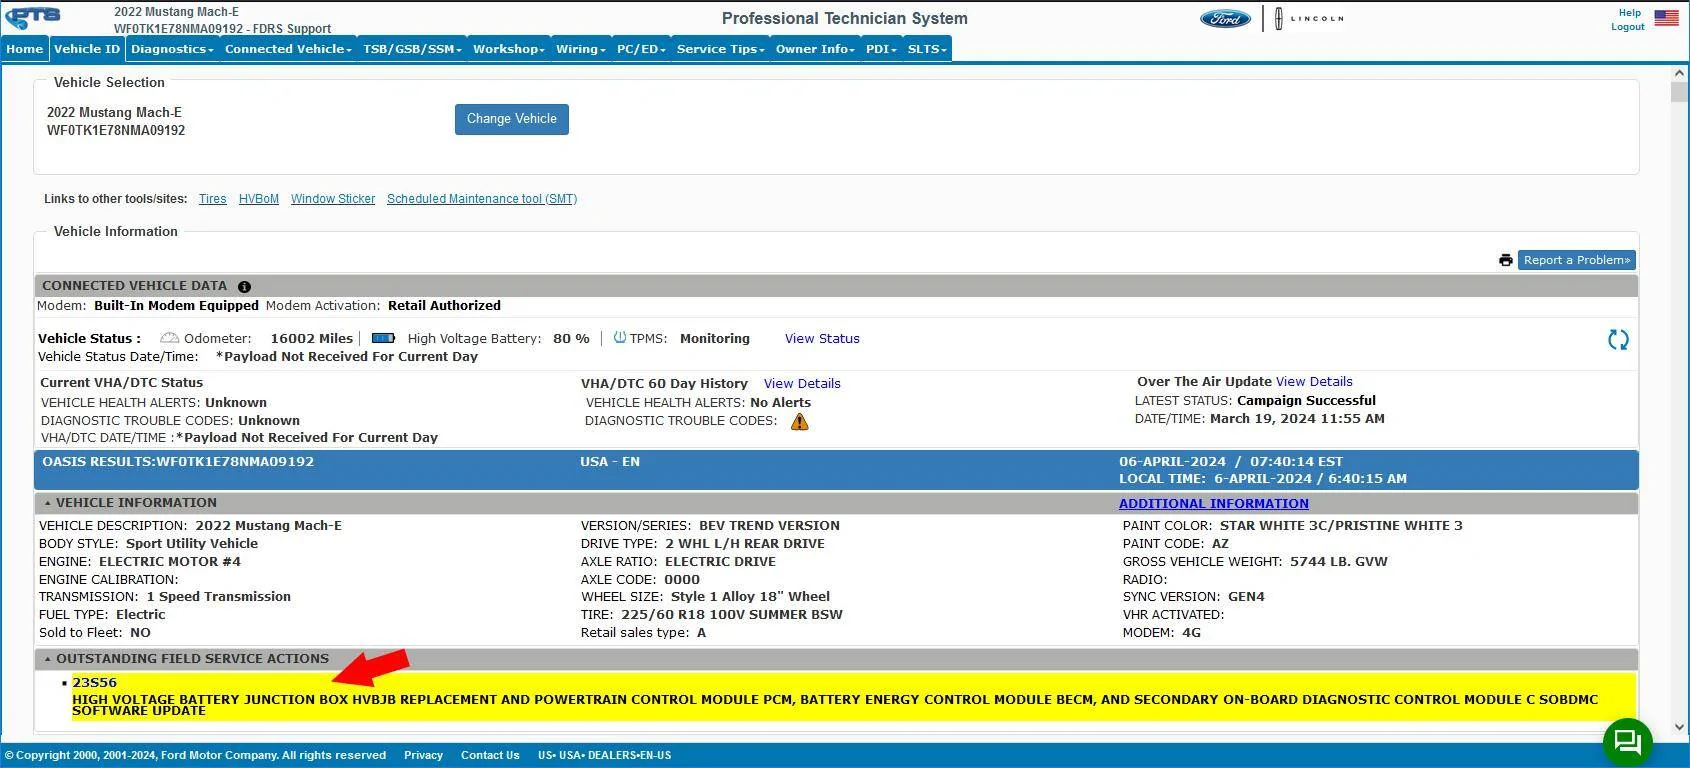Open the Workshop dropdown menu
1690x768 pixels.
(x=508, y=49)
